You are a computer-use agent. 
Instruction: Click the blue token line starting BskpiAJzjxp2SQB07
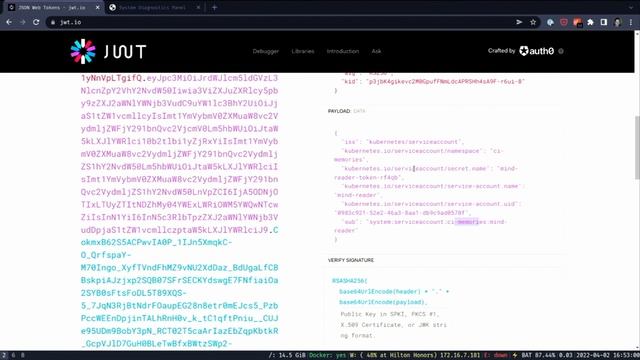click(x=180, y=280)
